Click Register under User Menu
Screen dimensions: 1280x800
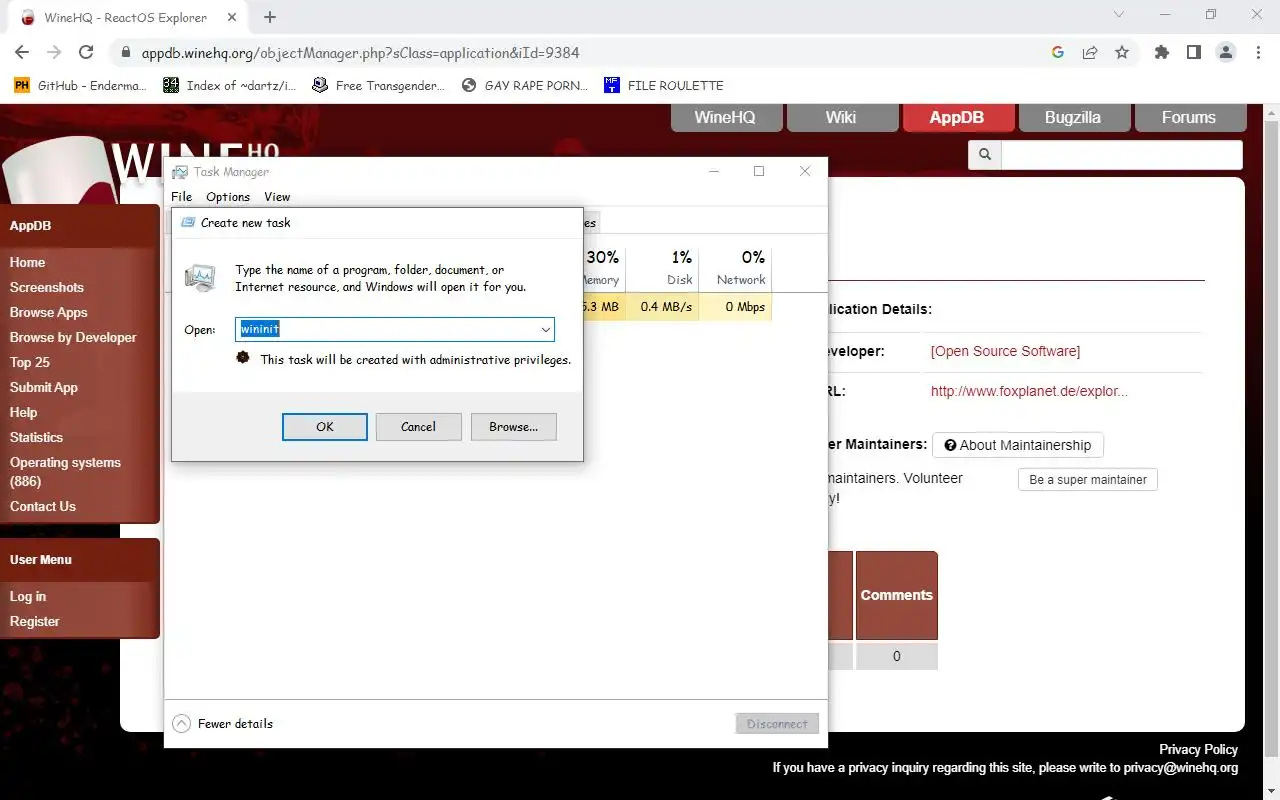tap(35, 621)
